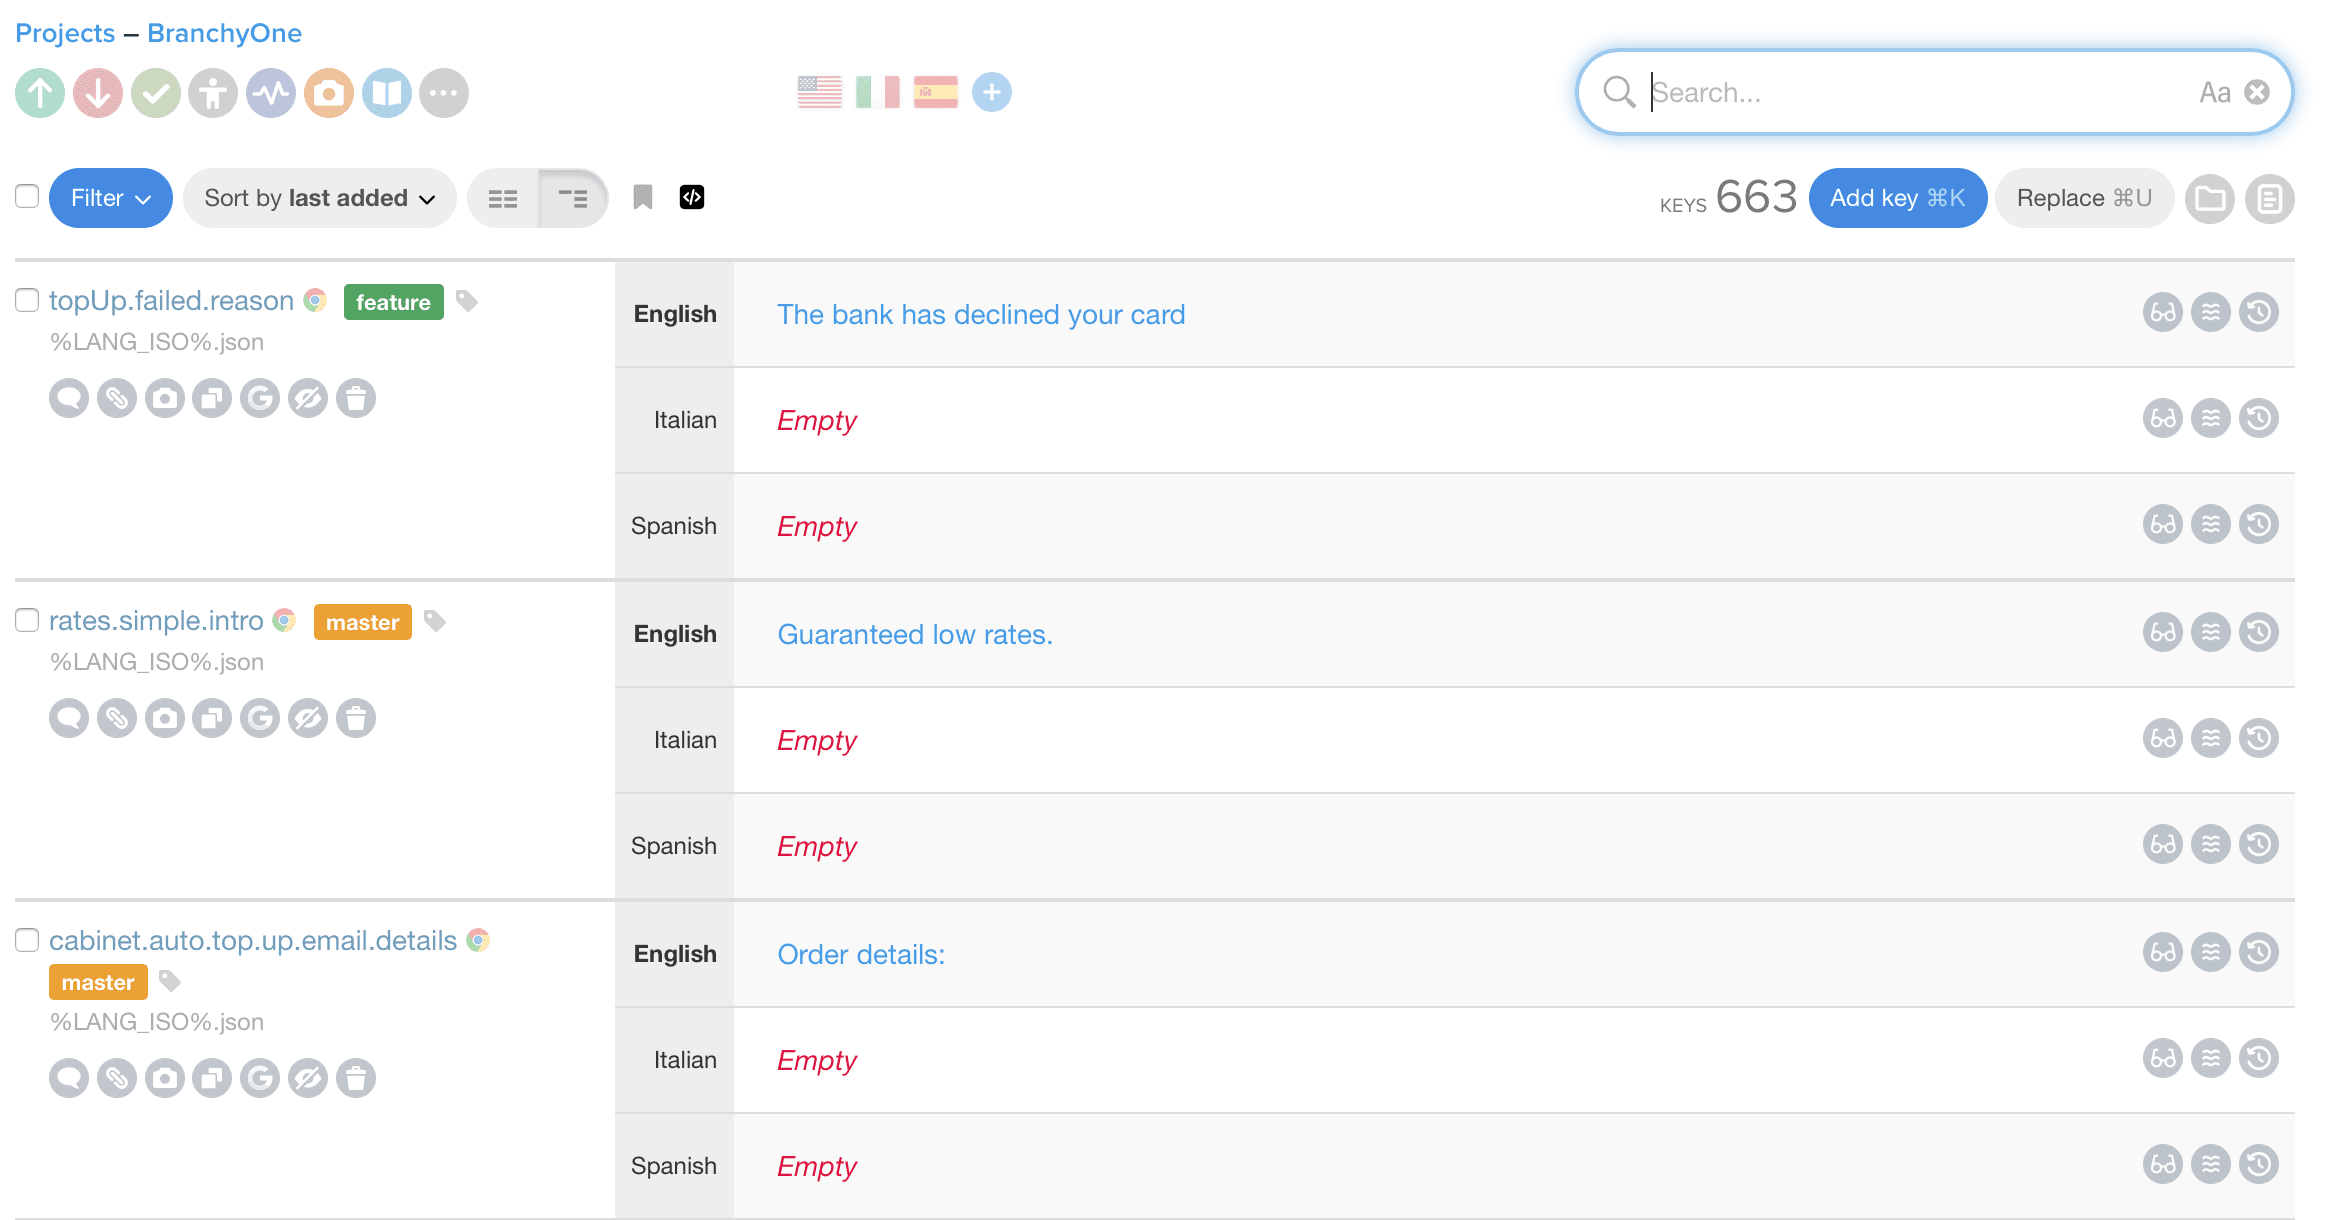Open the 'Sort by last added' dropdown
The height and width of the screenshot is (1220, 2326).
[319, 198]
